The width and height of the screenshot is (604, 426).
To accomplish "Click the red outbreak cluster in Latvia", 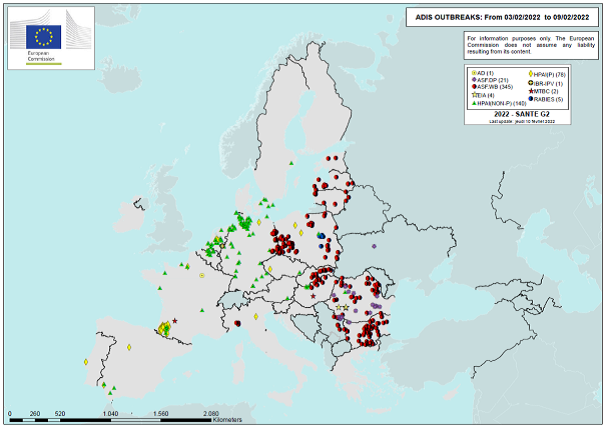I will 322,187.
